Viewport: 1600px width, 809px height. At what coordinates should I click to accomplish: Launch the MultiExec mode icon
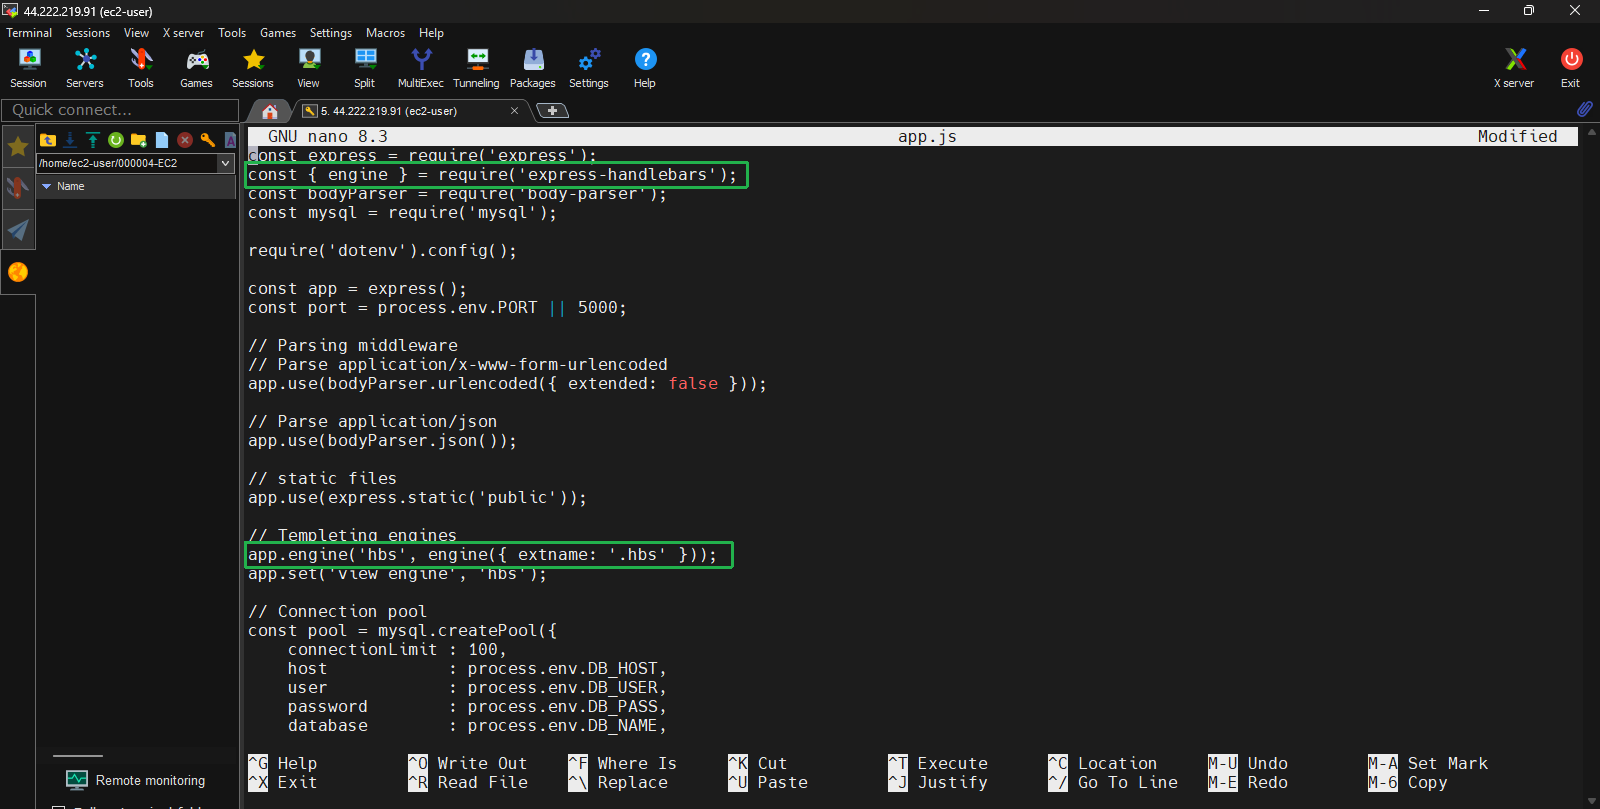[421, 68]
